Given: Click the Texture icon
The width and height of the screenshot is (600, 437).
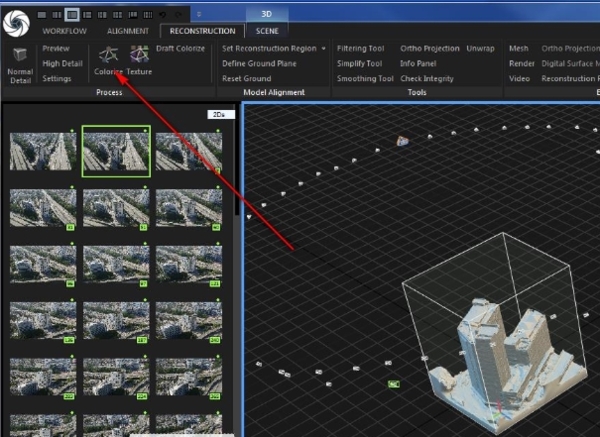Looking at the screenshot, I should point(139,55).
